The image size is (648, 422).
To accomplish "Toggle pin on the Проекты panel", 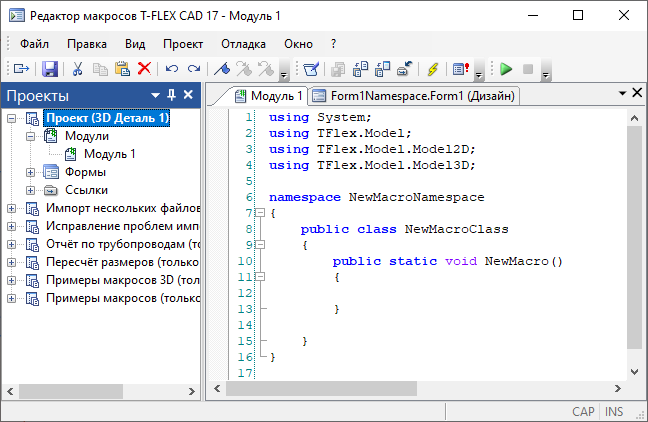I will [x=171, y=95].
